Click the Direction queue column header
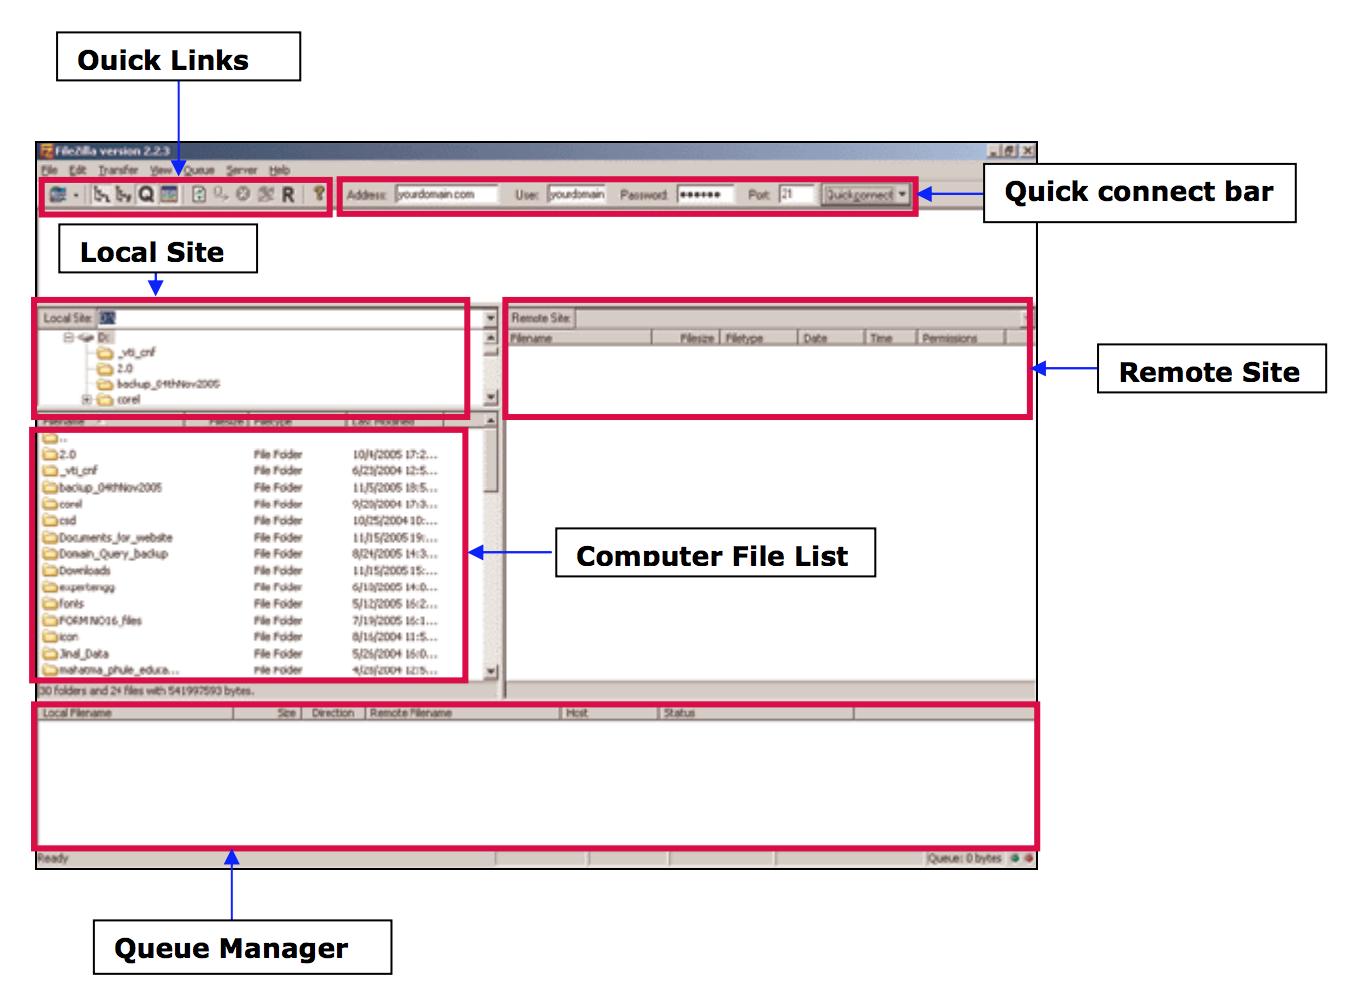The image size is (1348, 996). 333,713
